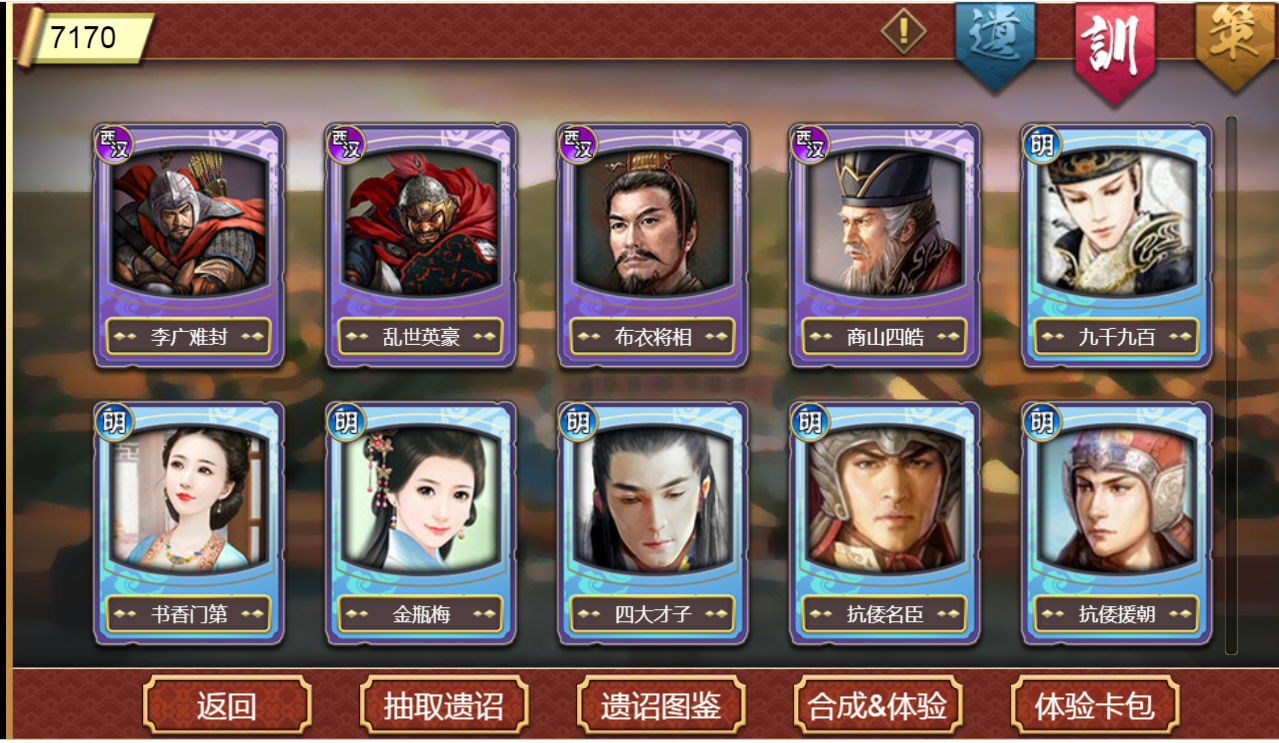Click 明 dynasty badge on 书香门第 card
The height and width of the screenshot is (743, 1279).
[x=114, y=422]
